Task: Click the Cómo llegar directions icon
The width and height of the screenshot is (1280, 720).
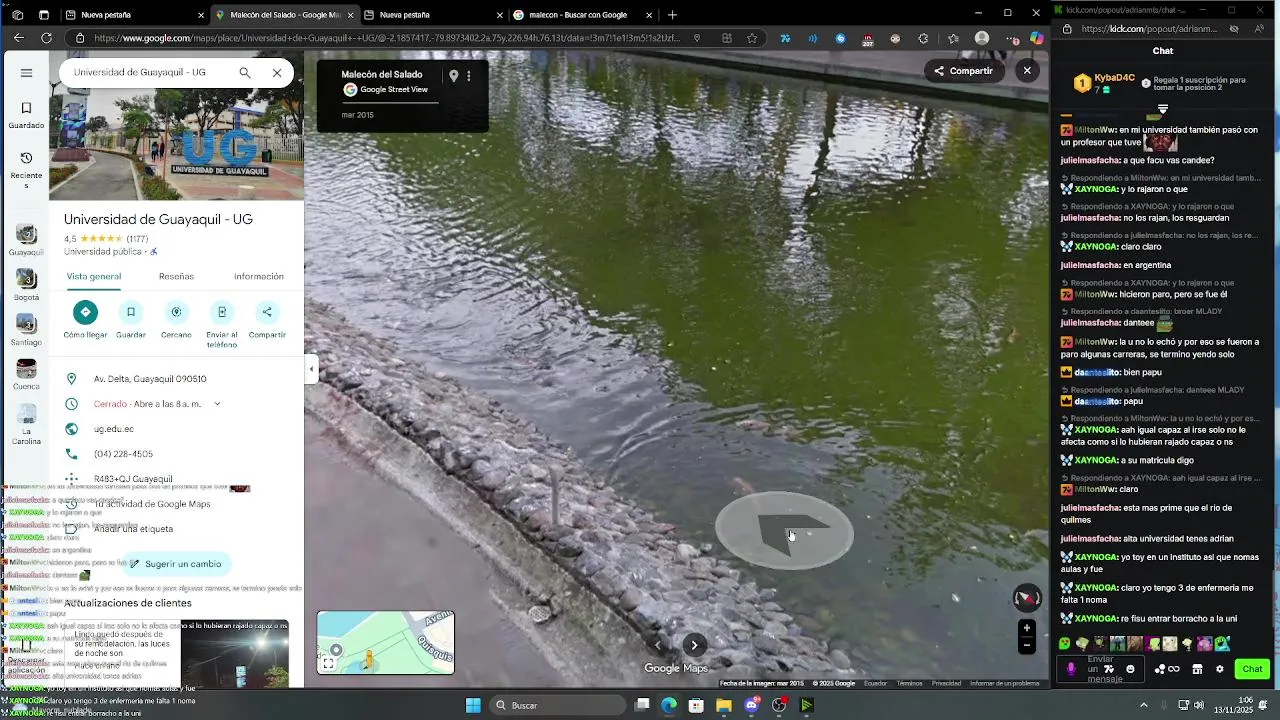Action: [85, 312]
